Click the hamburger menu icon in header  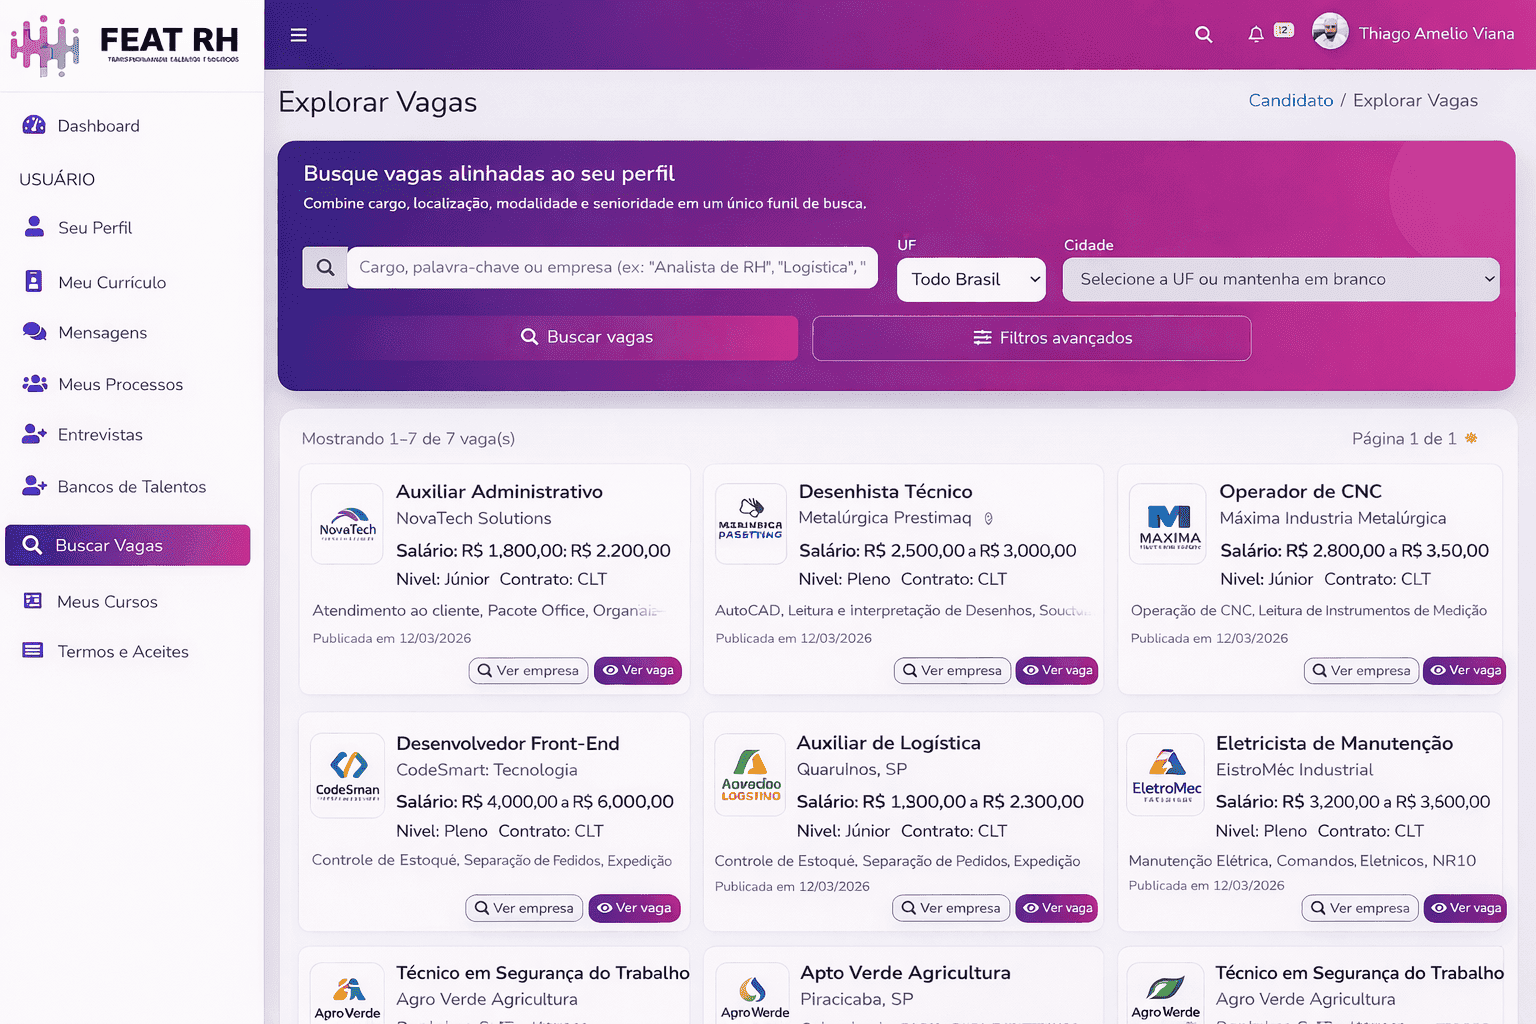(298, 35)
